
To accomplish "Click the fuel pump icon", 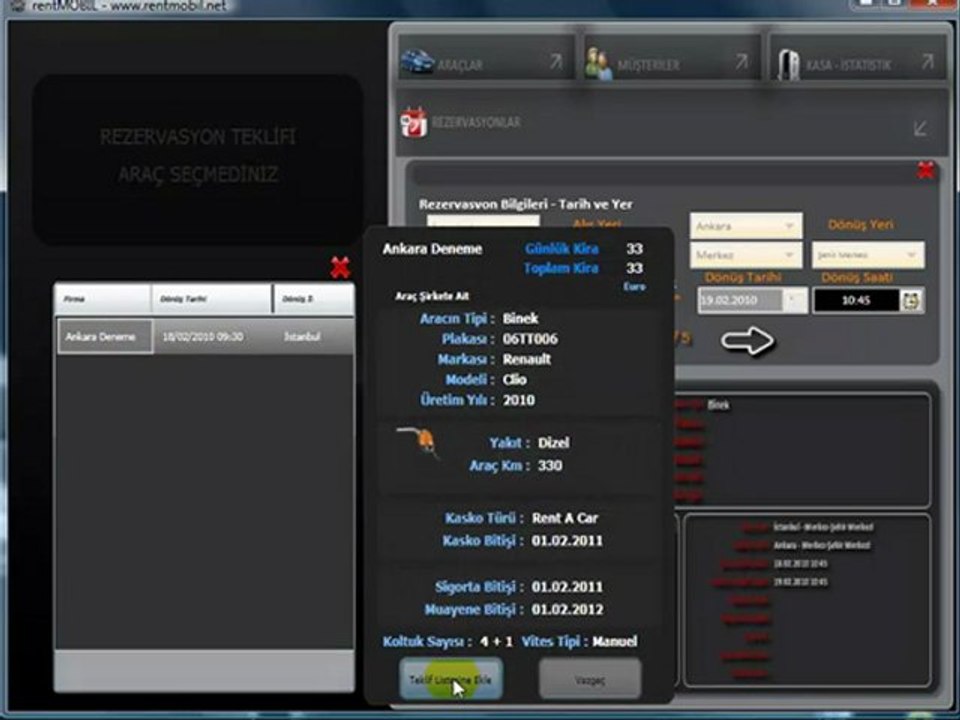I will coord(419,441).
